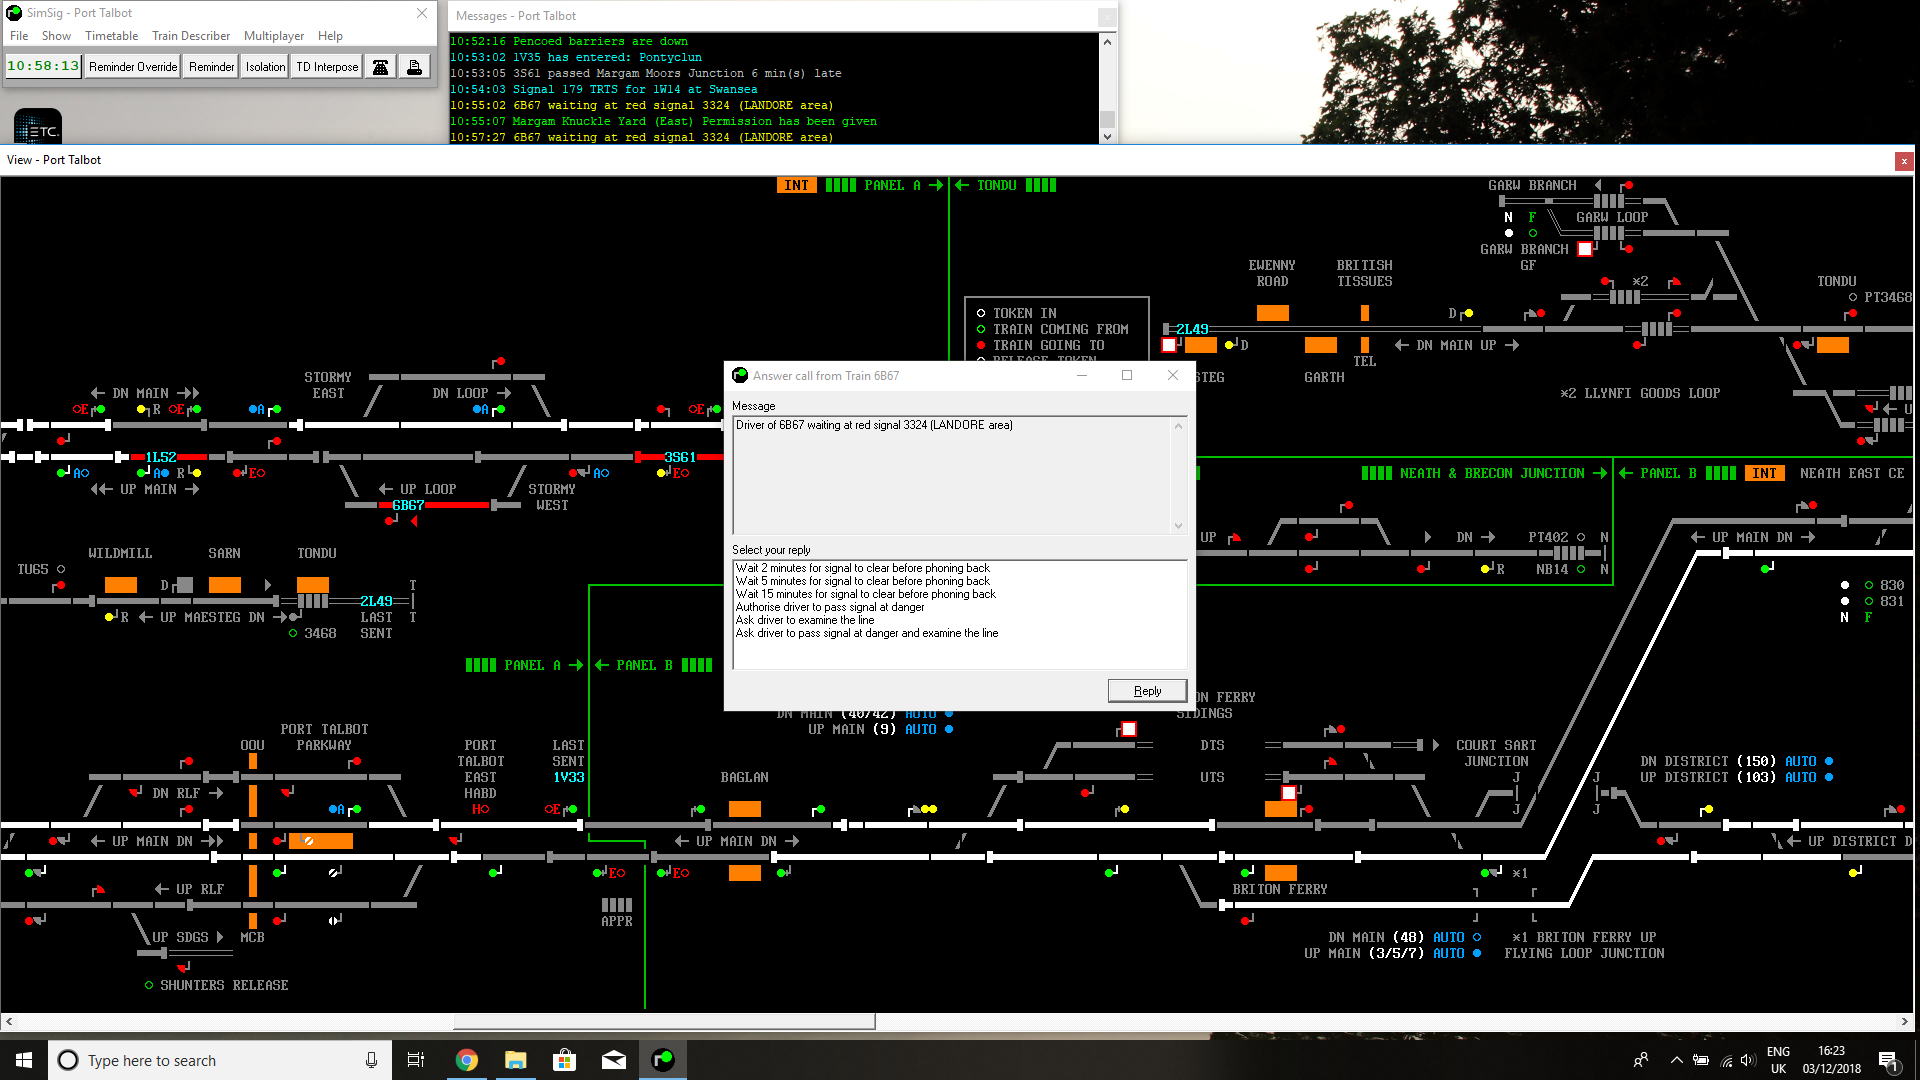Open the Show menu
Screen dimensions: 1920x1080
click(x=56, y=36)
